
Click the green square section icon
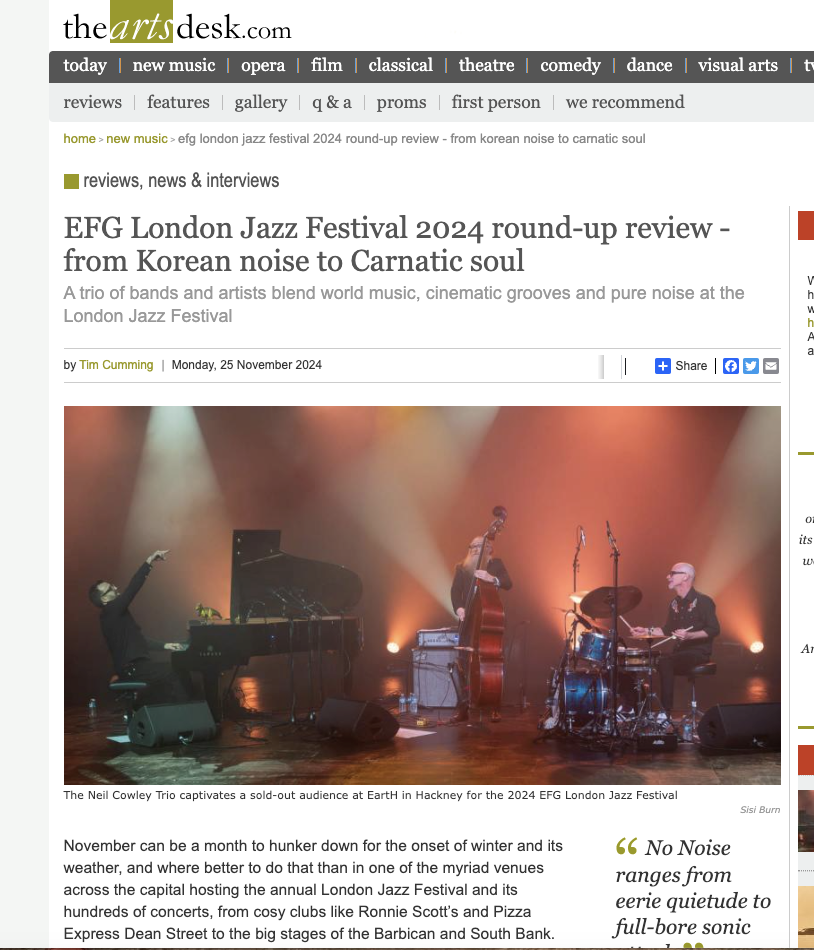(x=71, y=181)
